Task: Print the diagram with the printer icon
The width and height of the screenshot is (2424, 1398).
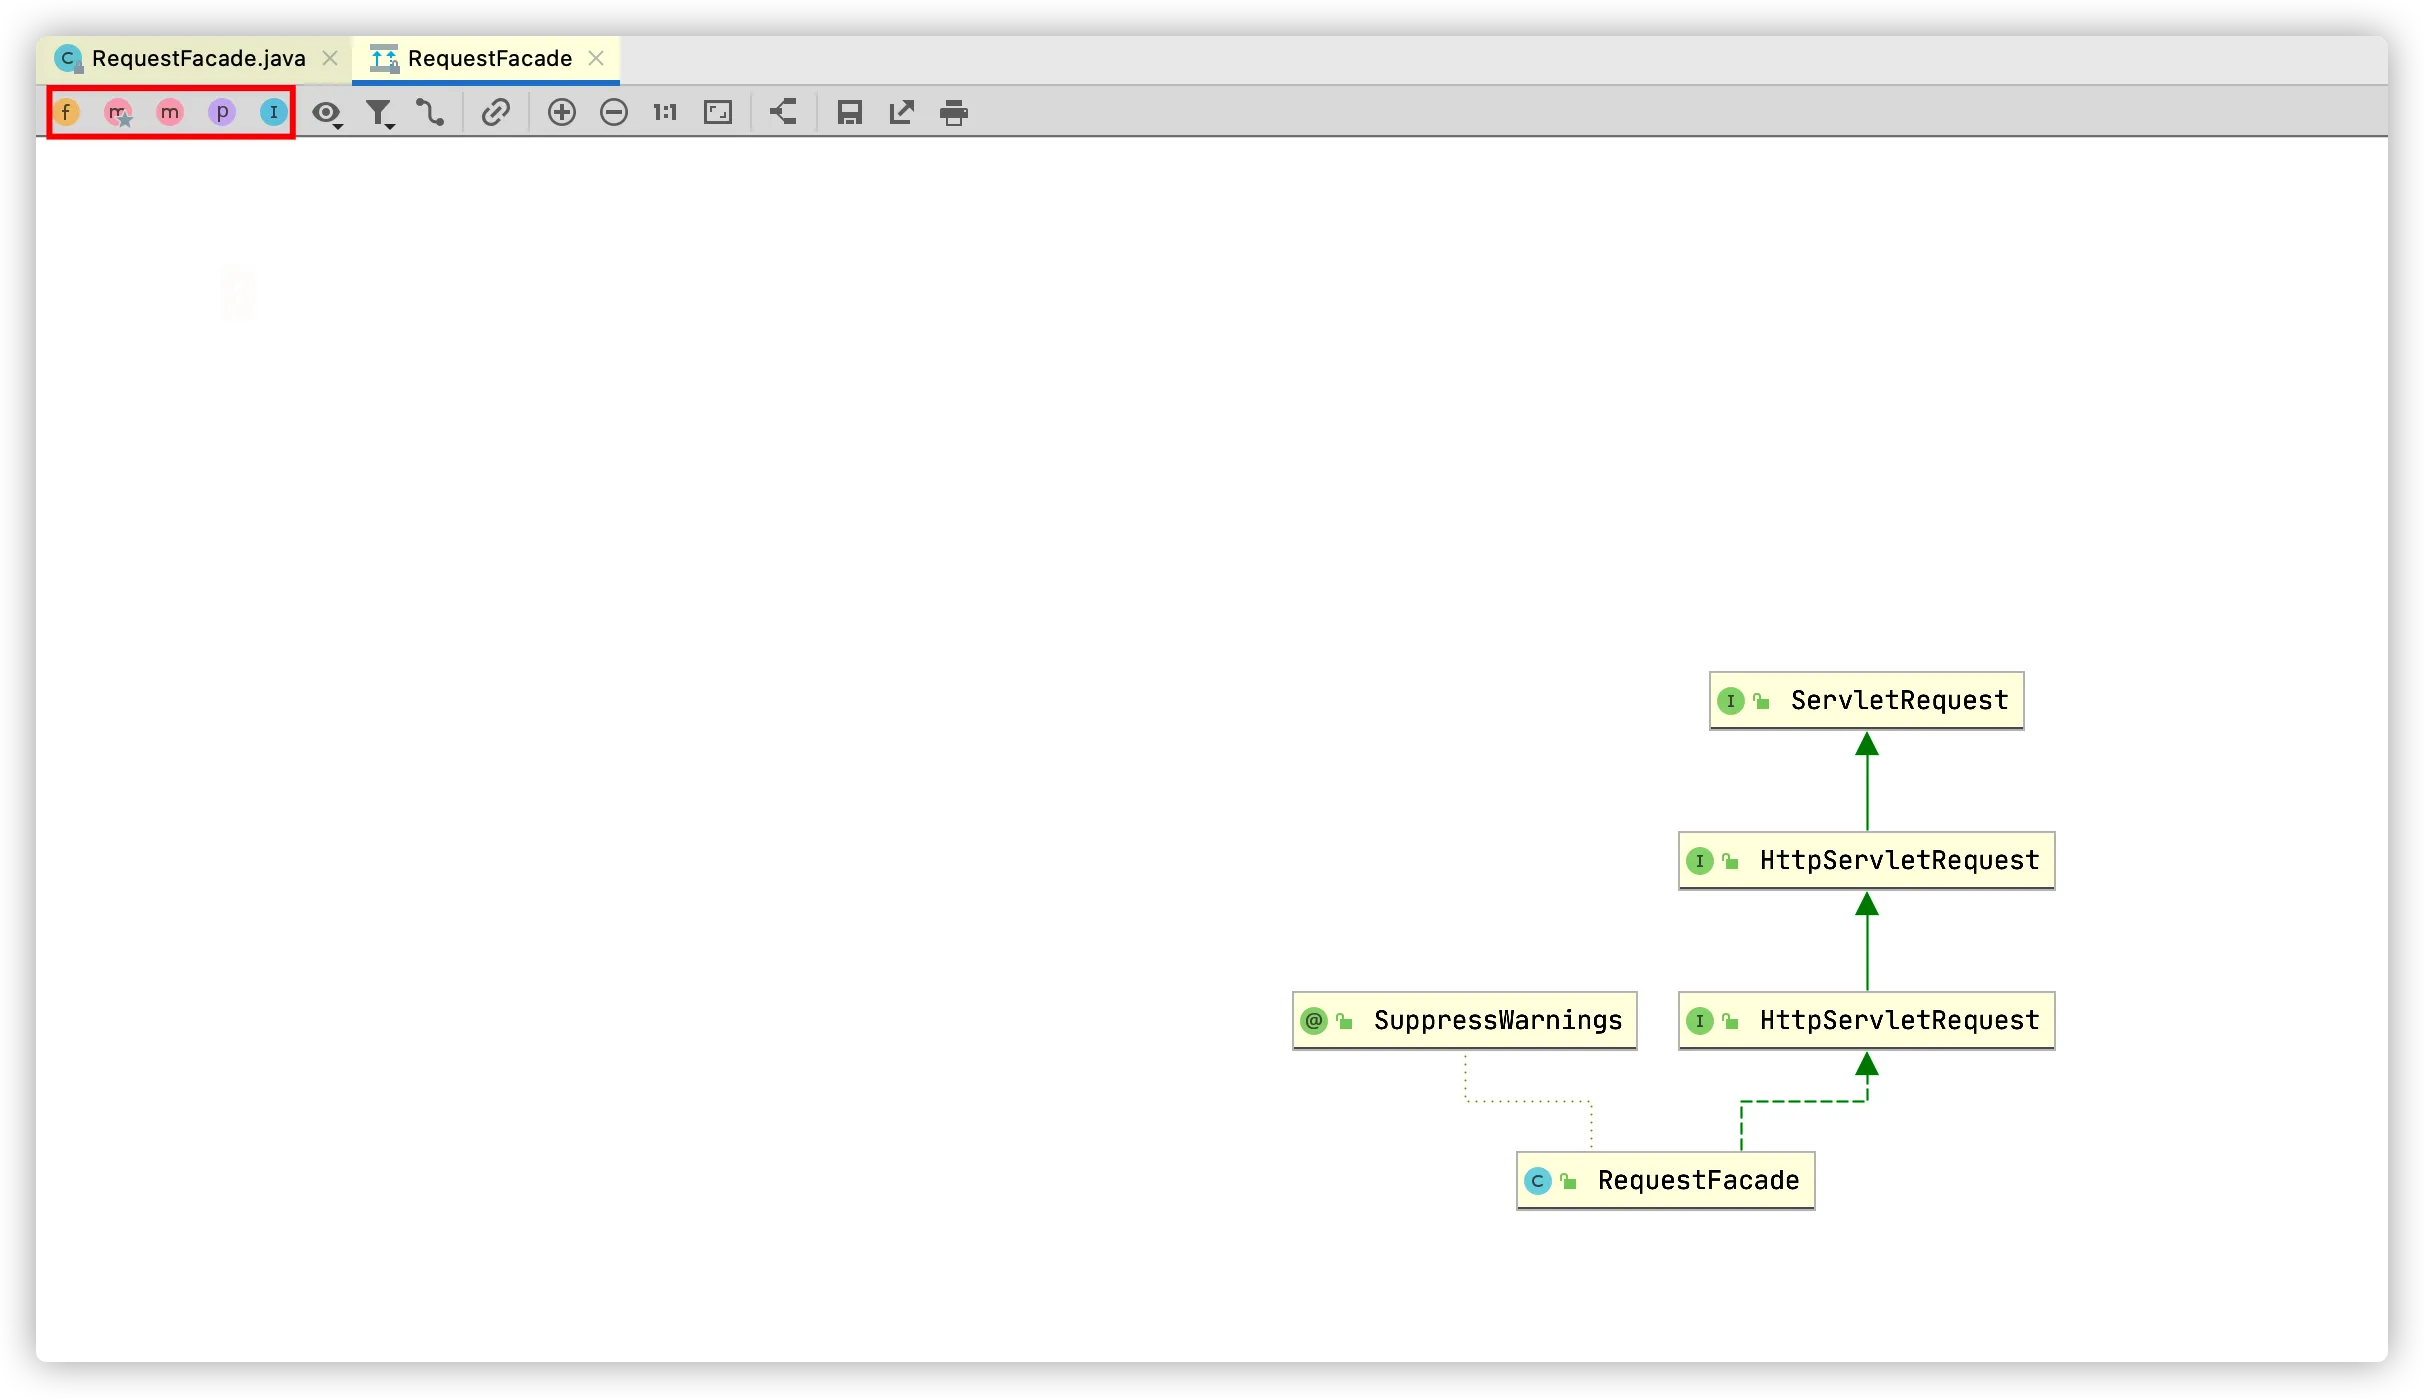Action: click(954, 112)
